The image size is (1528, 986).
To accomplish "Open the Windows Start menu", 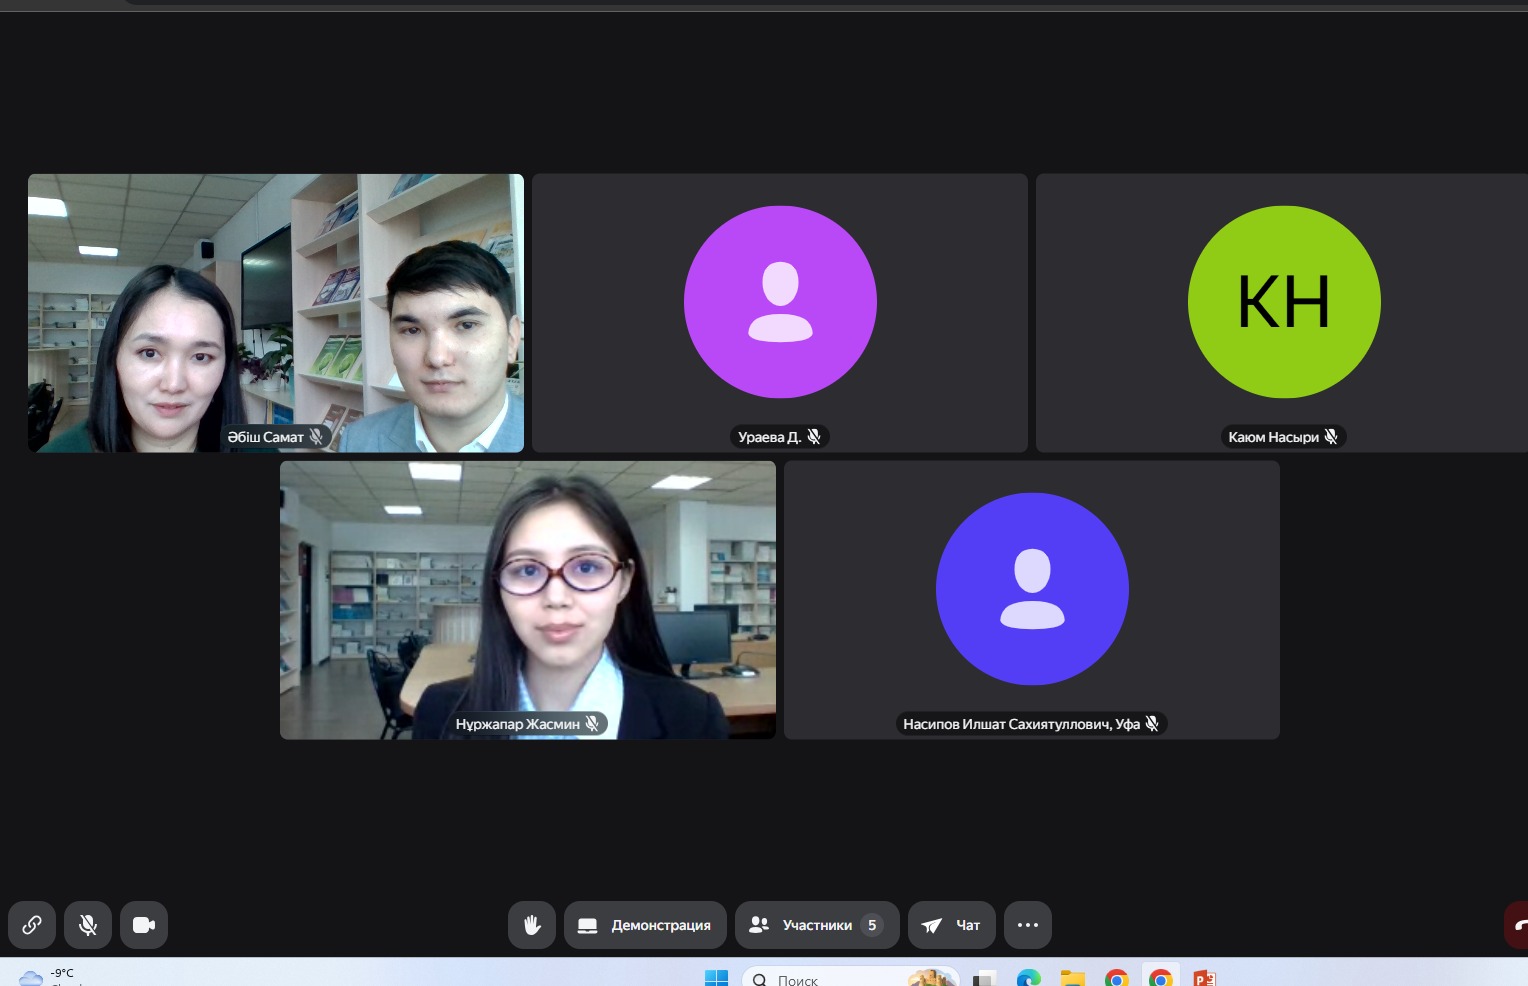I will click(716, 978).
